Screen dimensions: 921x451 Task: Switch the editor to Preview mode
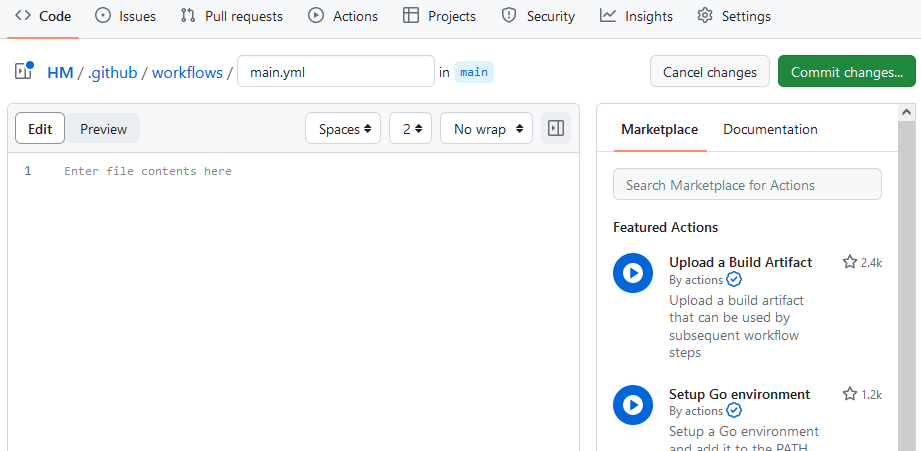pyautogui.click(x=103, y=129)
